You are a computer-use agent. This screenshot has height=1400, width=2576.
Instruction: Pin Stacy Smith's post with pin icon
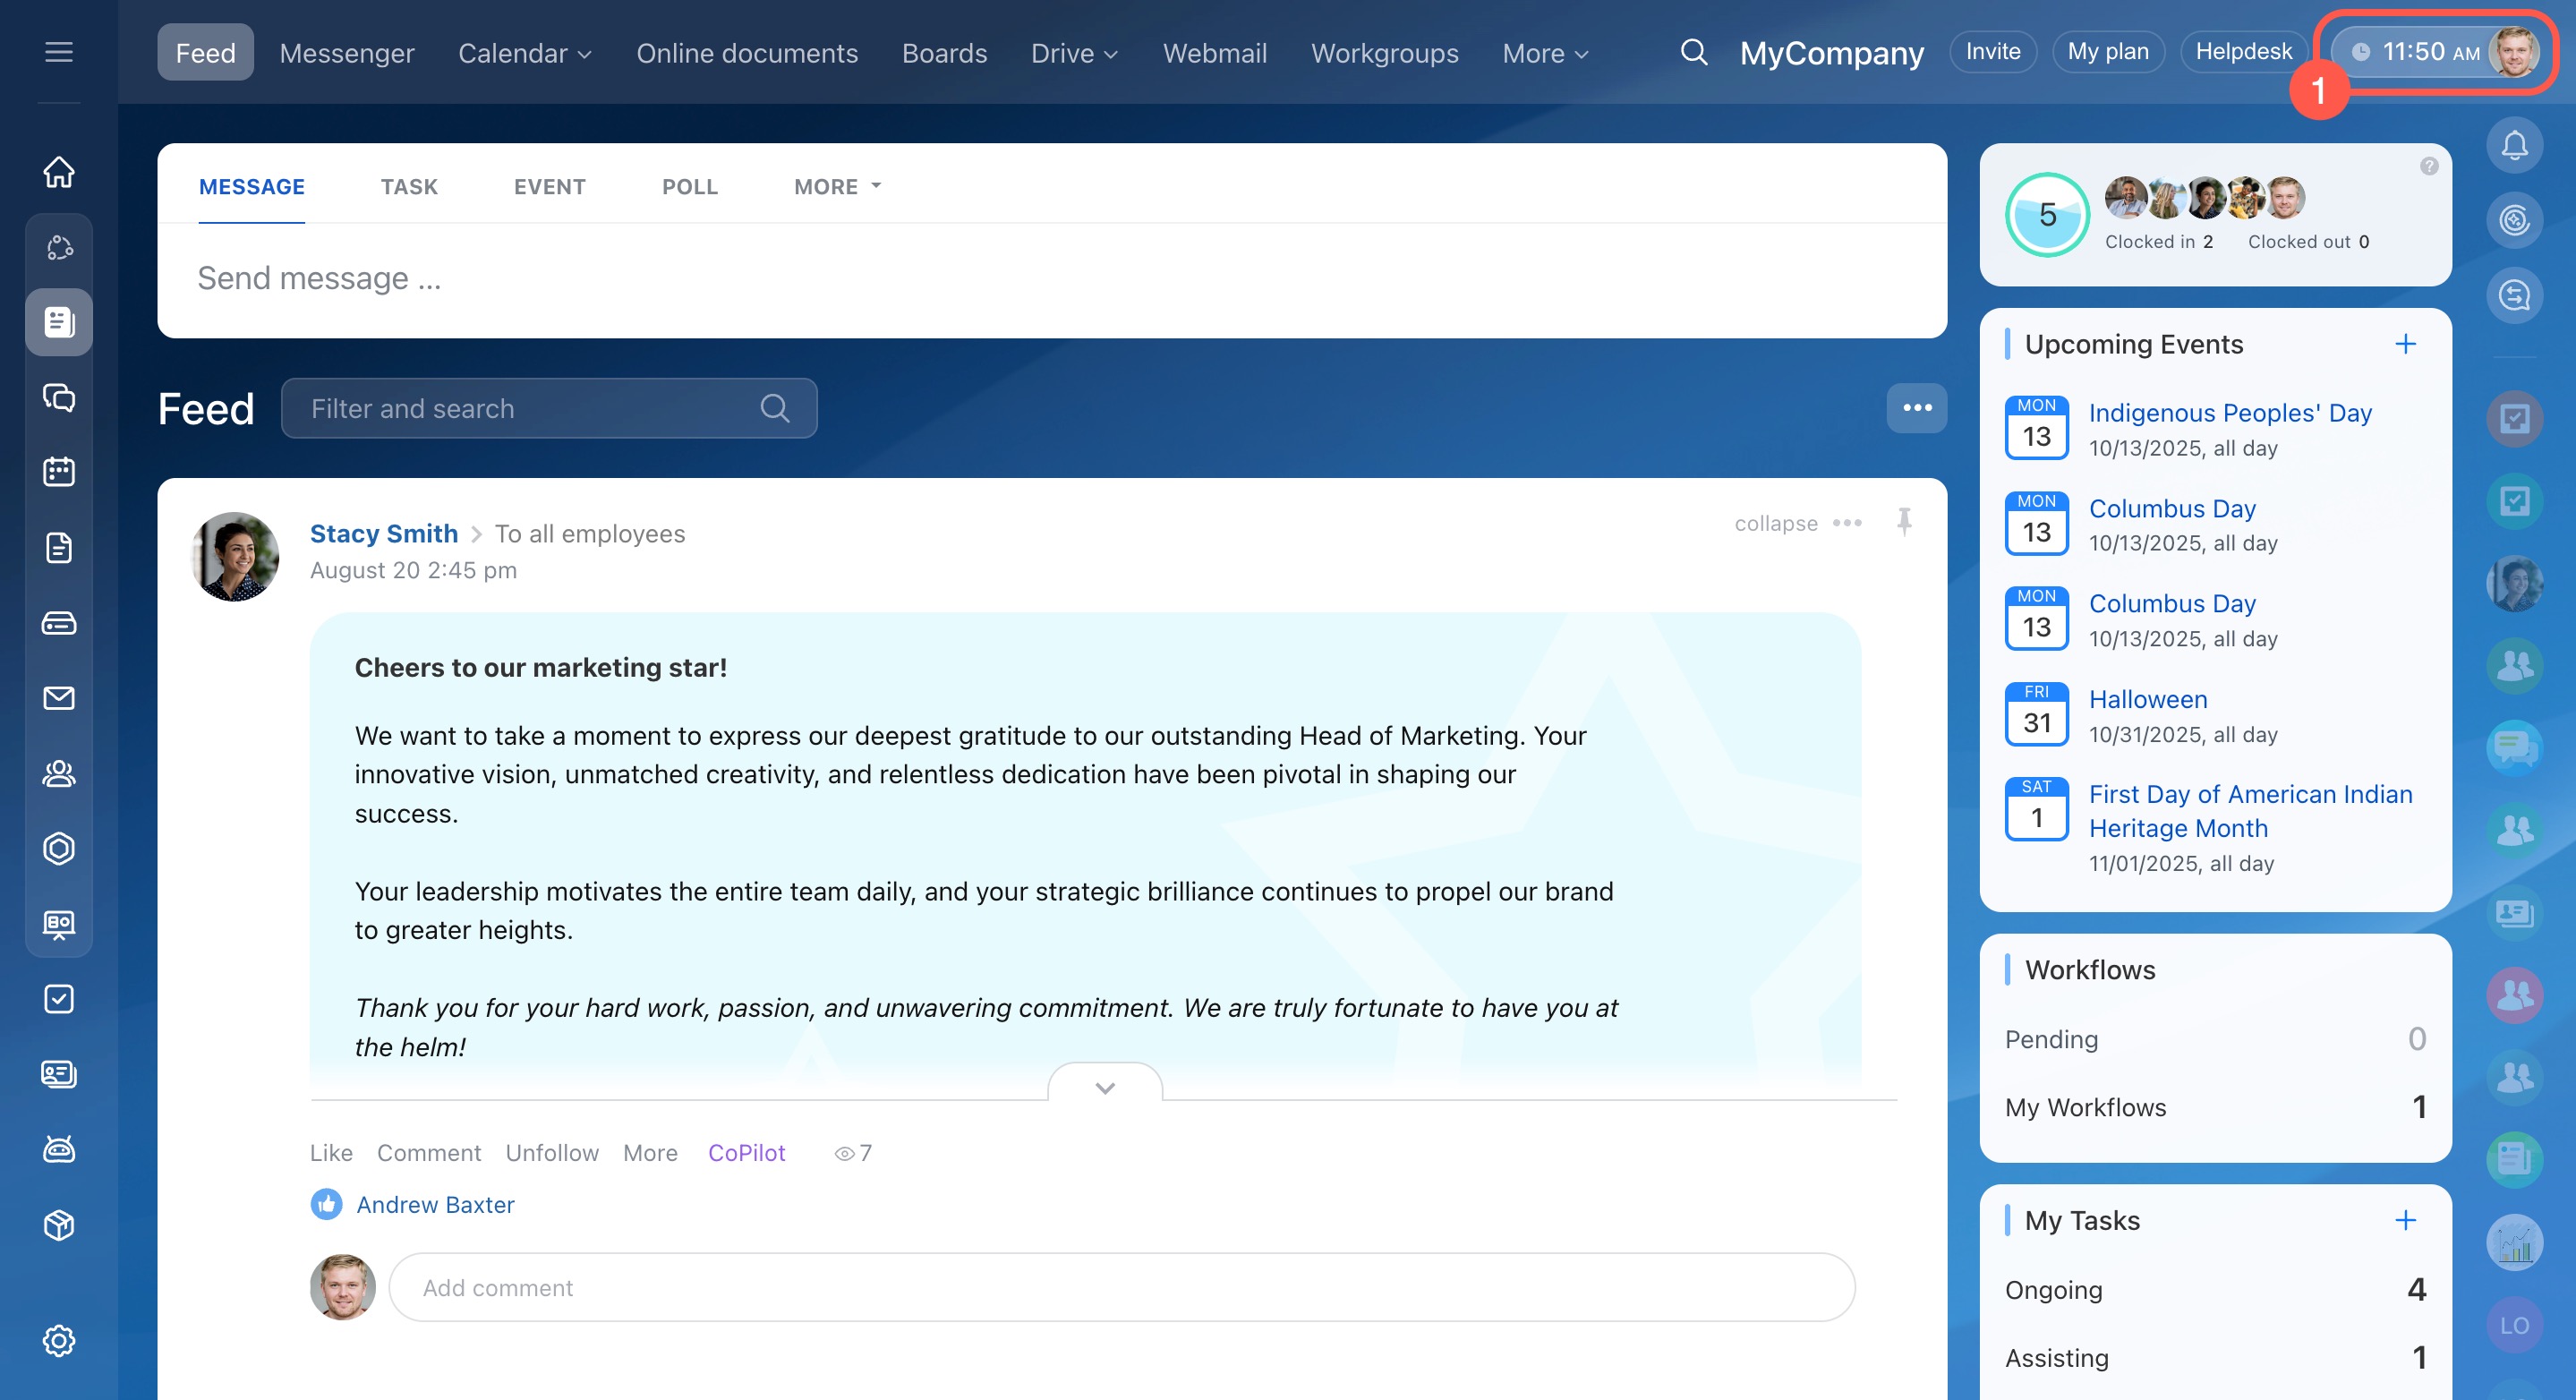tap(1903, 521)
